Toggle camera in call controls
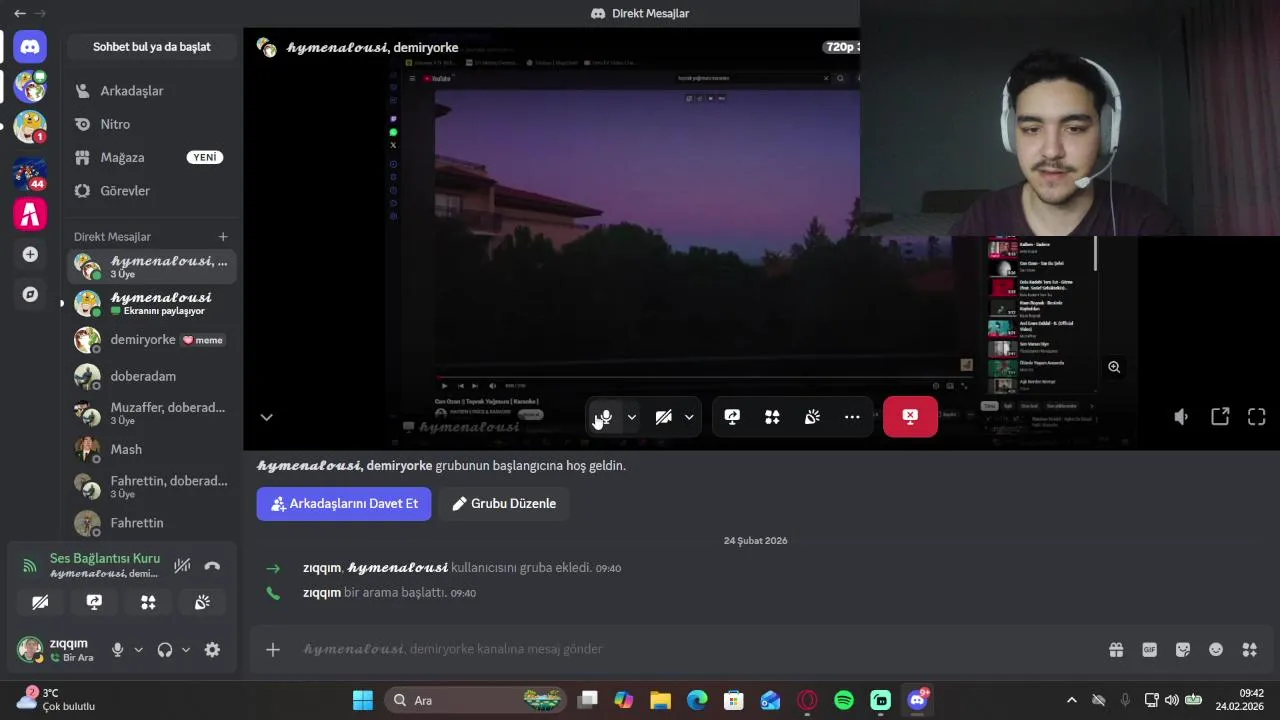The height and width of the screenshot is (720, 1280). tap(663, 417)
